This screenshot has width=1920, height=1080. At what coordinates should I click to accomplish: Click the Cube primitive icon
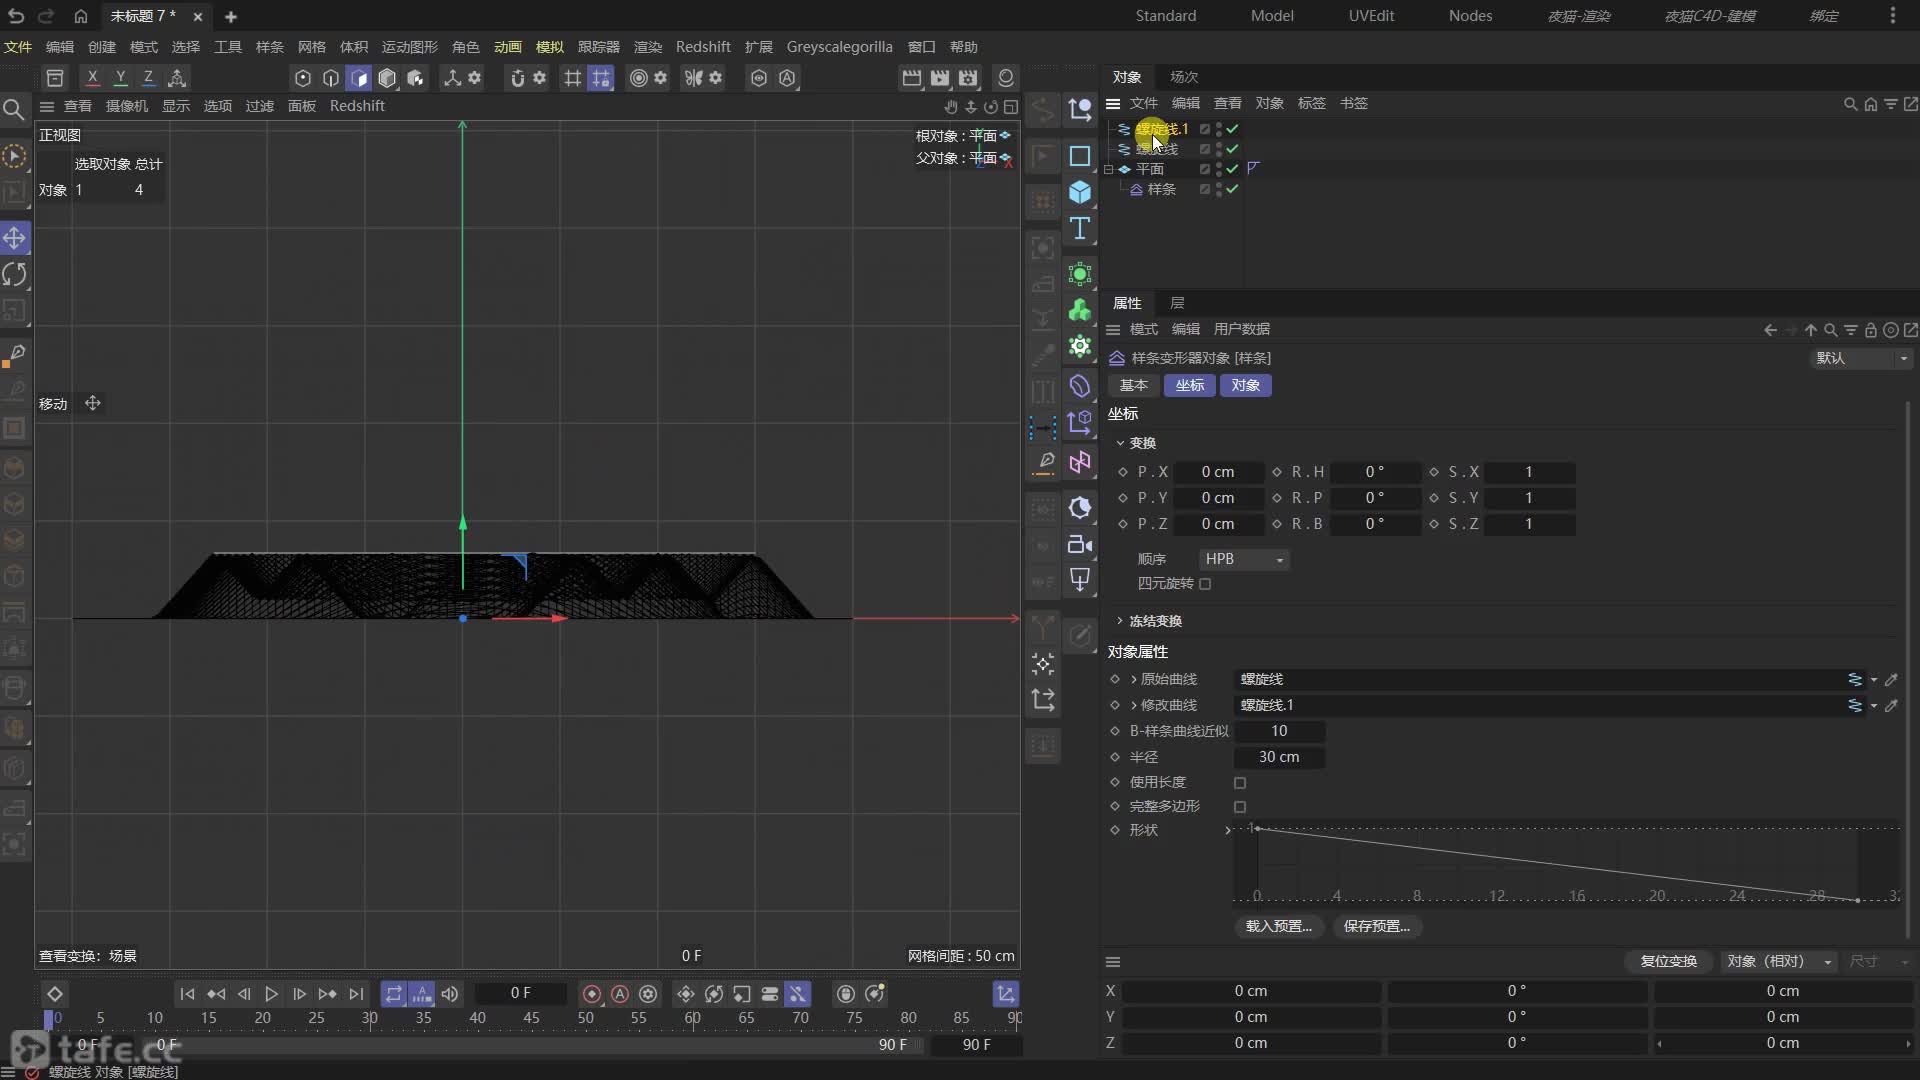pos(1080,192)
